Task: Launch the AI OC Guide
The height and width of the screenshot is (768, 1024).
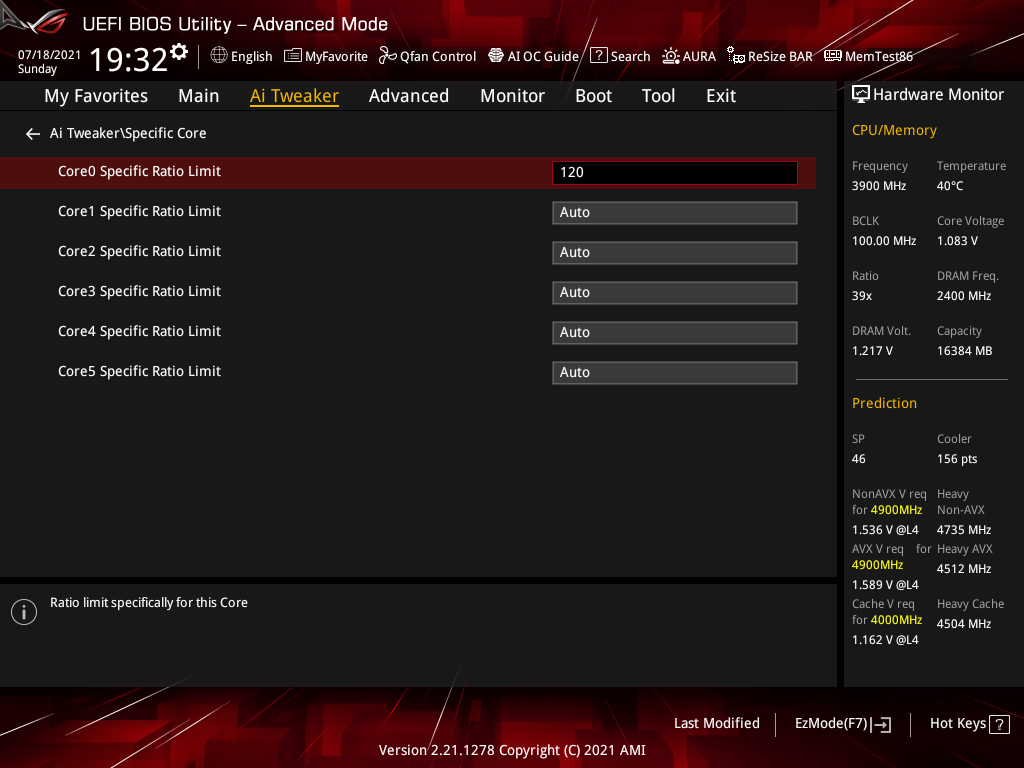Action: click(533, 56)
